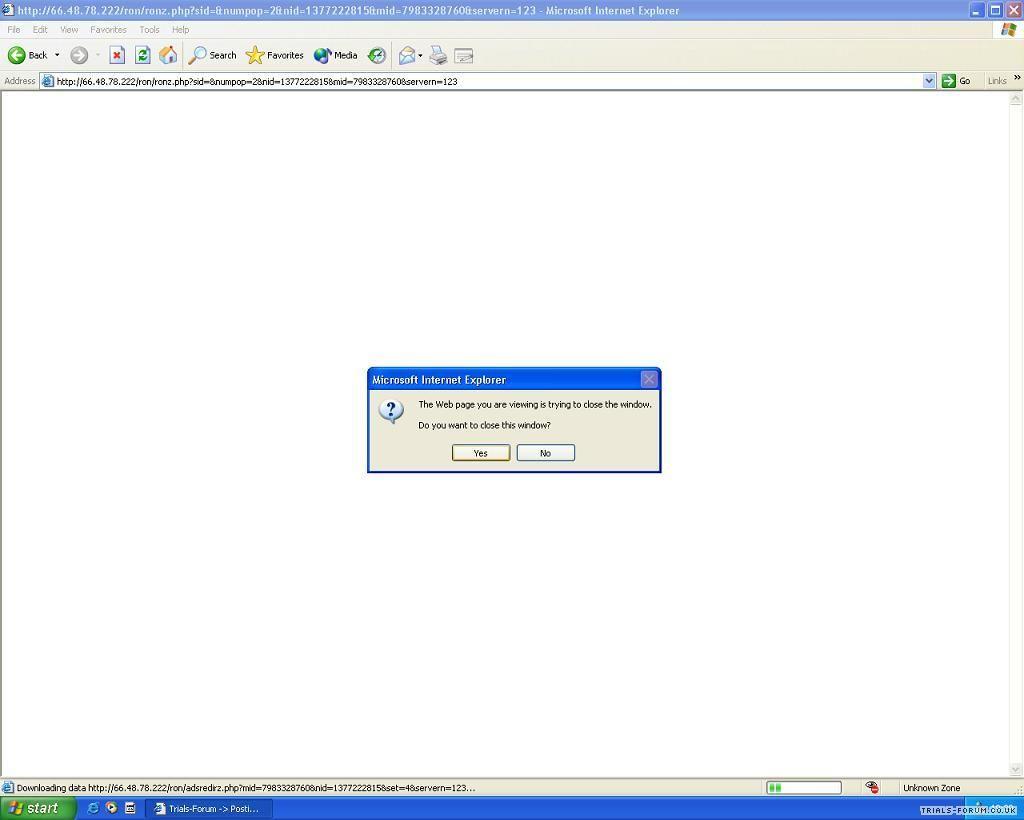
Task: Expand the Address bar dropdown list
Action: tap(929, 81)
